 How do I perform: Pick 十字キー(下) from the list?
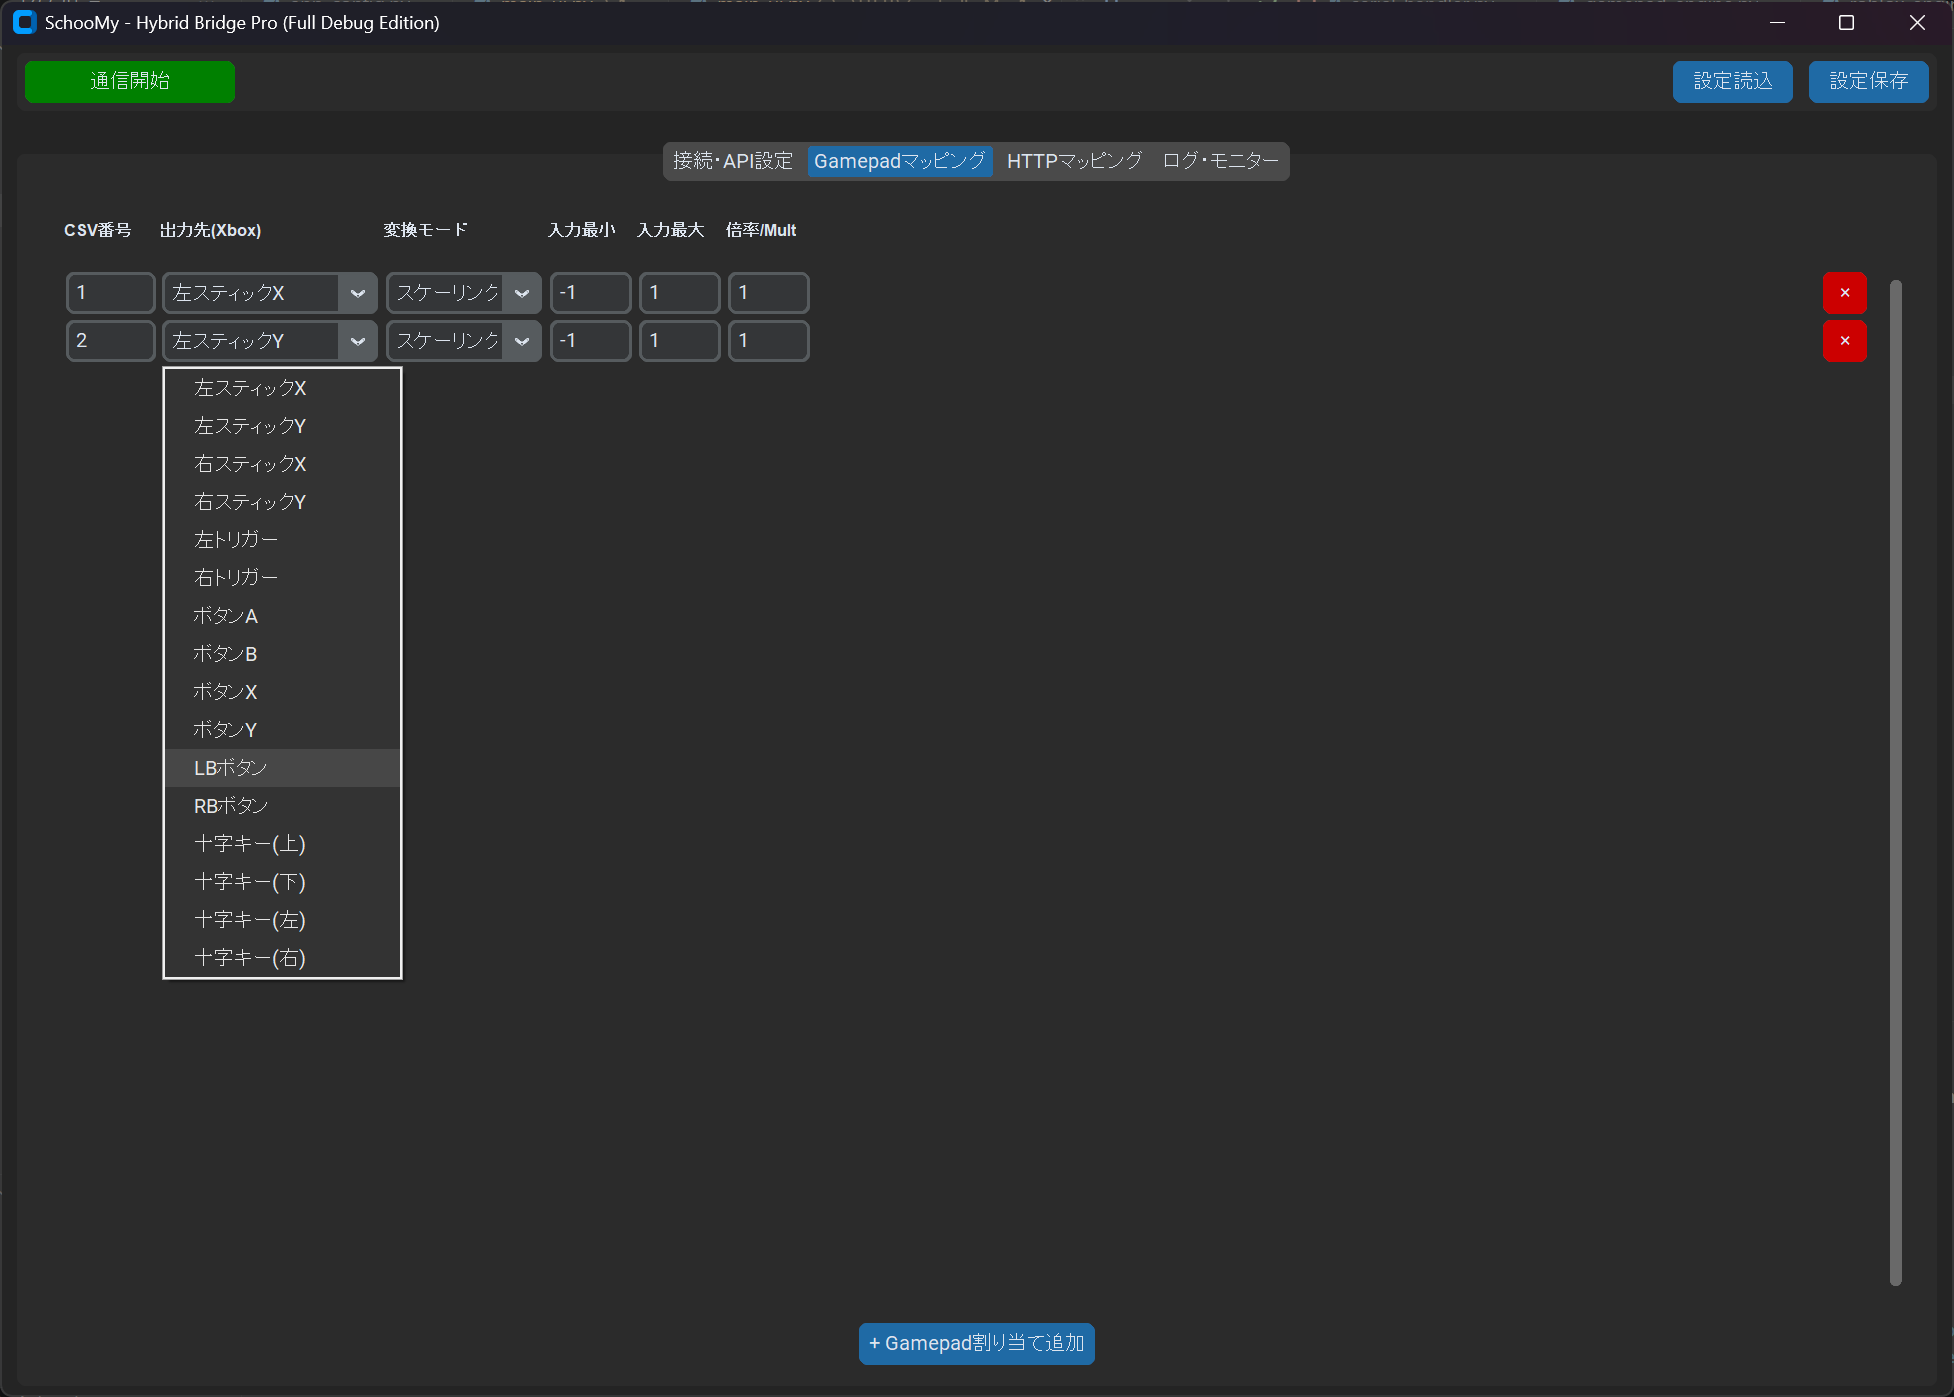[x=282, y=882]
